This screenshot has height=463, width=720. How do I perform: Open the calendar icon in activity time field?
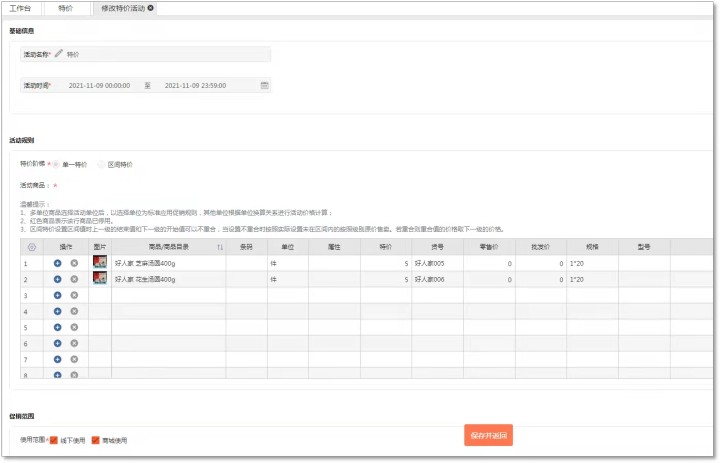tap(264, 86)
